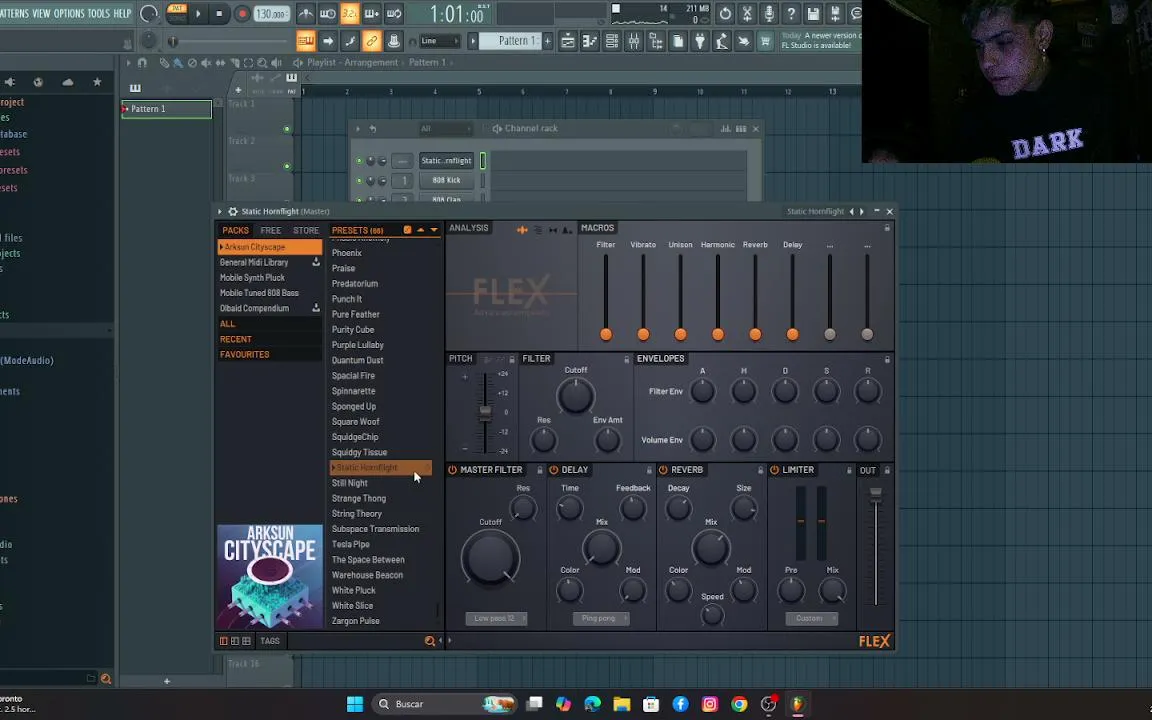Toggle Master Filter power button
Image resolution: width=1152 pixels, height=720 pixels.
pyautogui.click(x=453, y=470)
